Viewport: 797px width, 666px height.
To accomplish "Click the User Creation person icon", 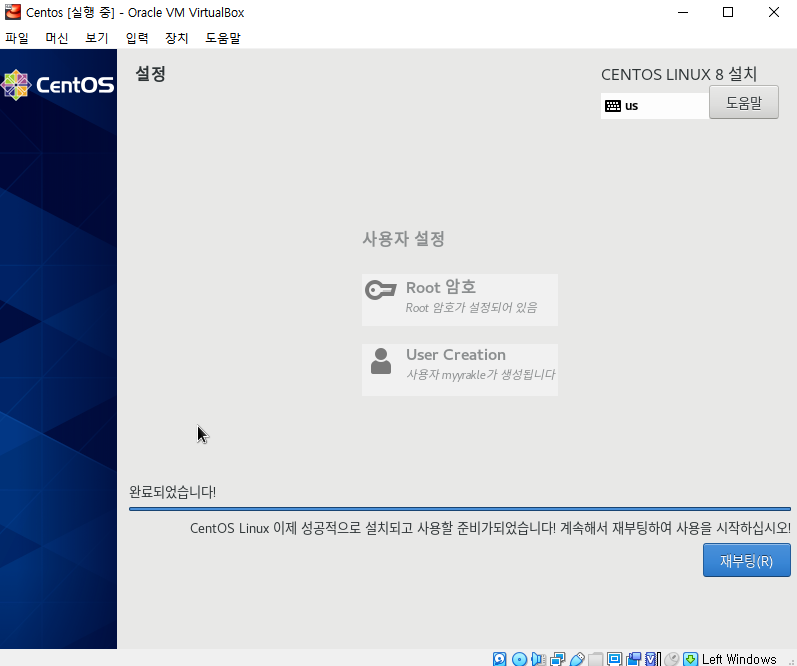I will click(x=381, y=361).
